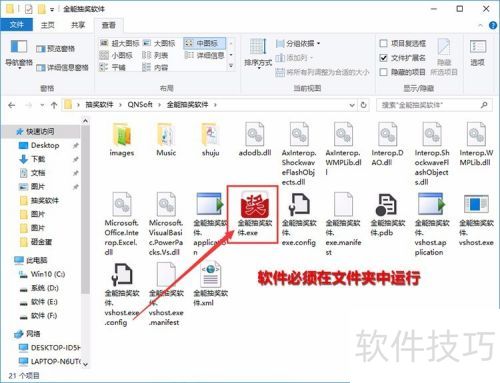Expand the breadcrumb arrow after QNSoft
The image size is (500, 383).
(160, 105)
